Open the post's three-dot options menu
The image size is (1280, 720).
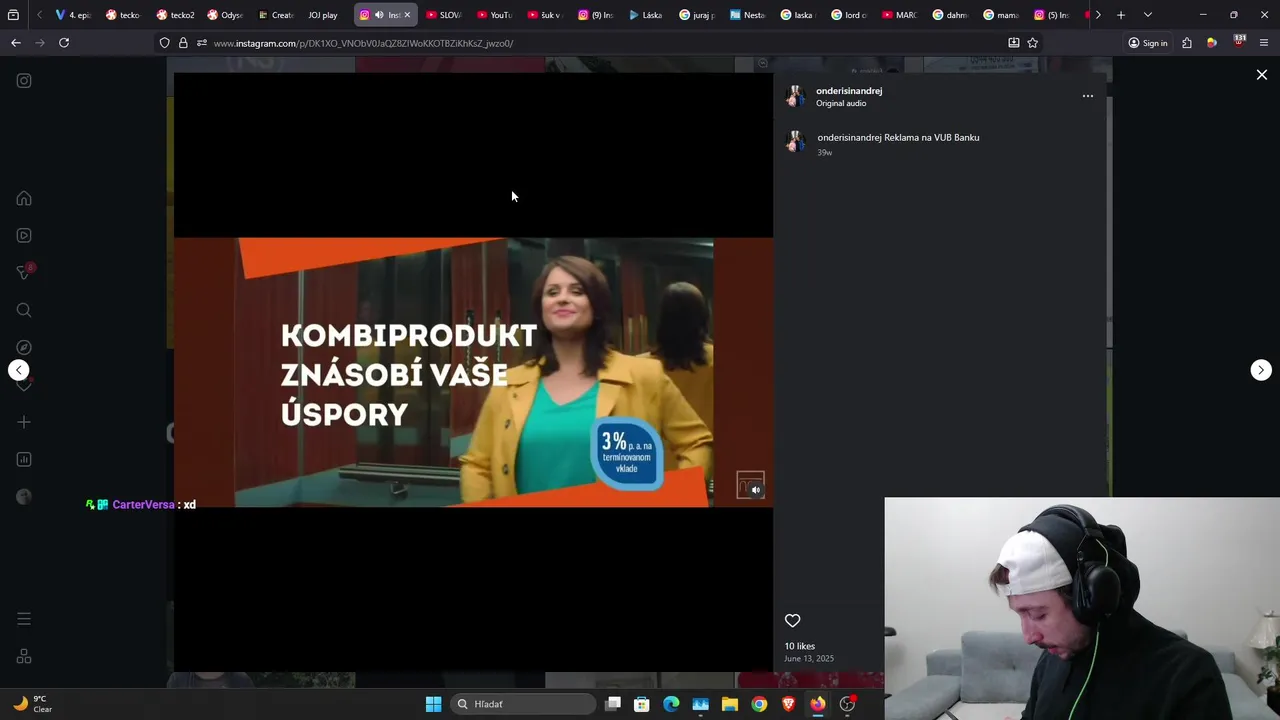(x=1088, y=96)
